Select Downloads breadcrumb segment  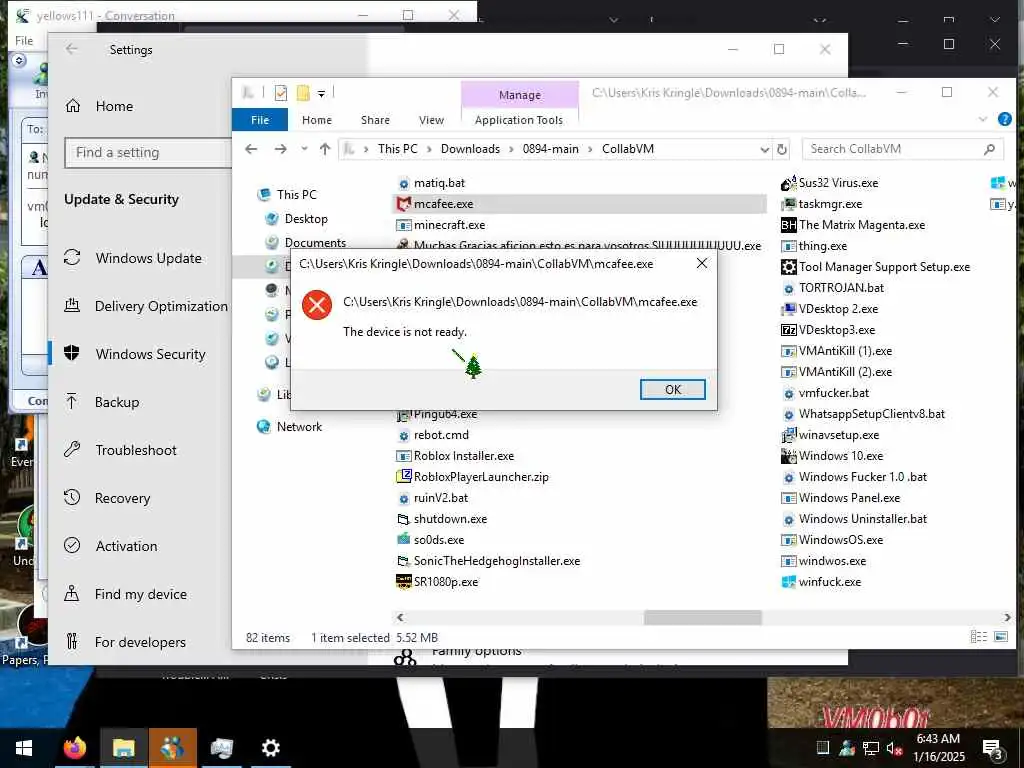click(x=470, y=149)
